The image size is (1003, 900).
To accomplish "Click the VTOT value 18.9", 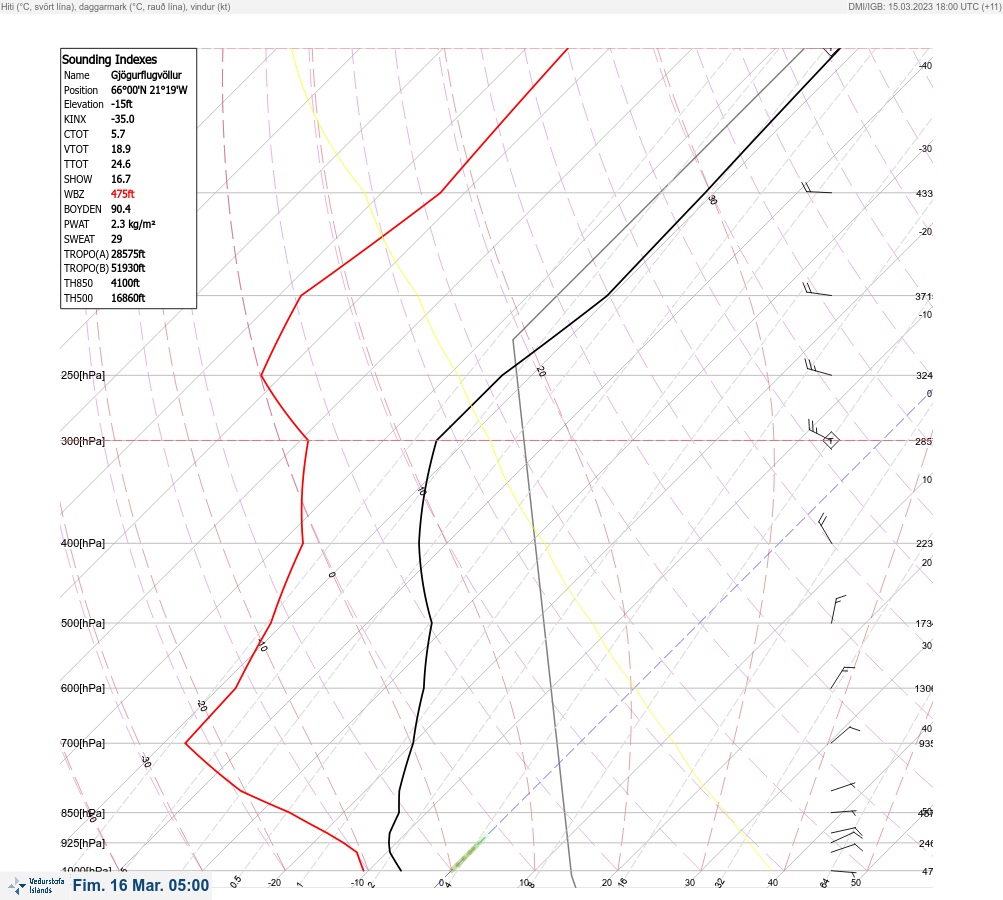I will coord(121,149).
